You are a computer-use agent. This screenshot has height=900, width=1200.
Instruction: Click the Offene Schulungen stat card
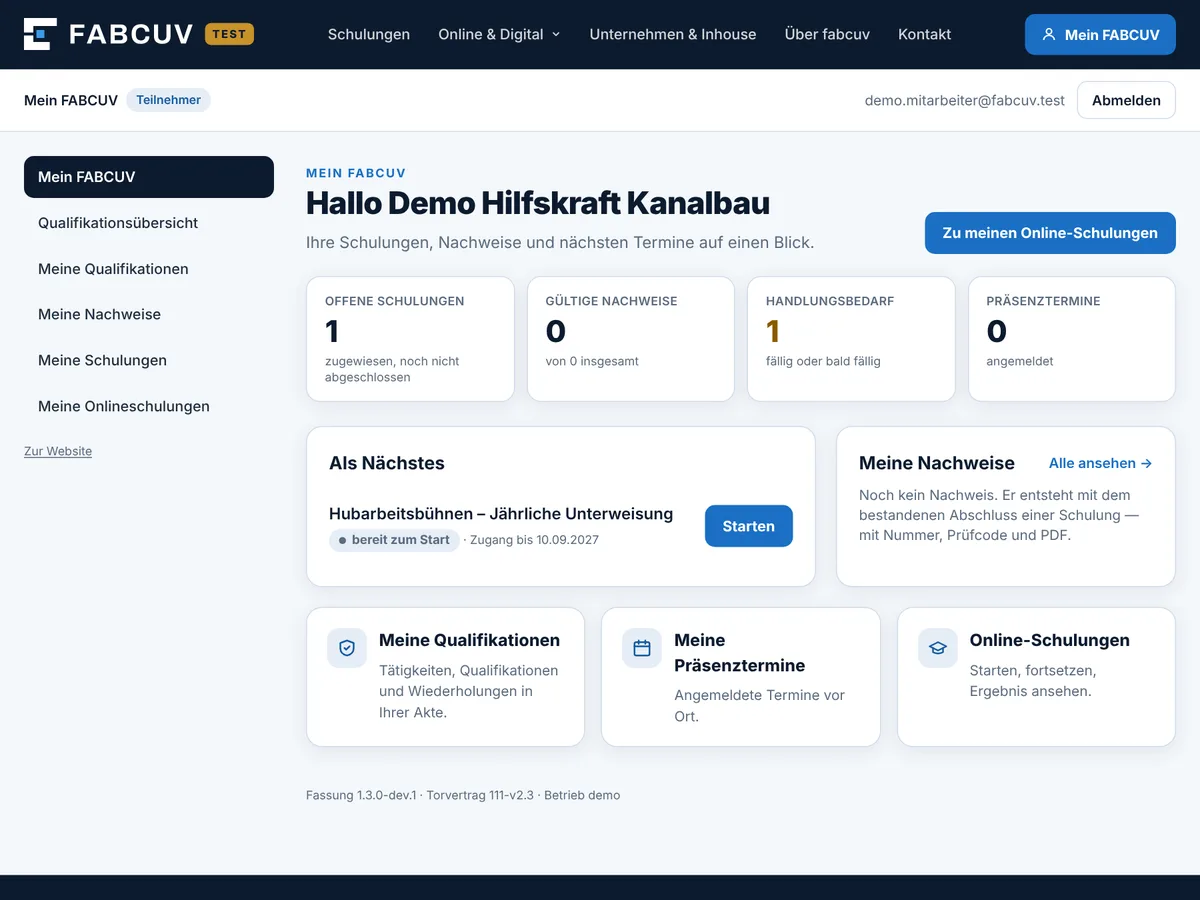pos(410,339)
